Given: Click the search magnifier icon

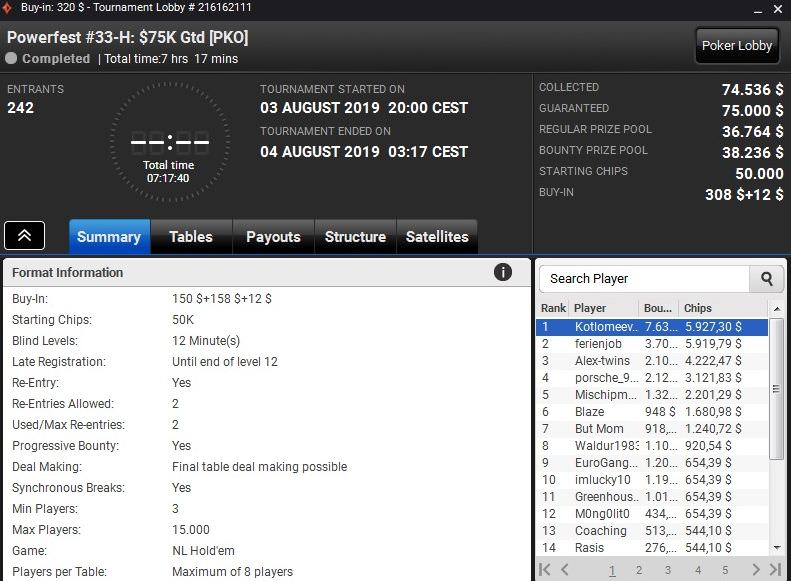Looking at the screenshot, I should [x=766, y=278].
